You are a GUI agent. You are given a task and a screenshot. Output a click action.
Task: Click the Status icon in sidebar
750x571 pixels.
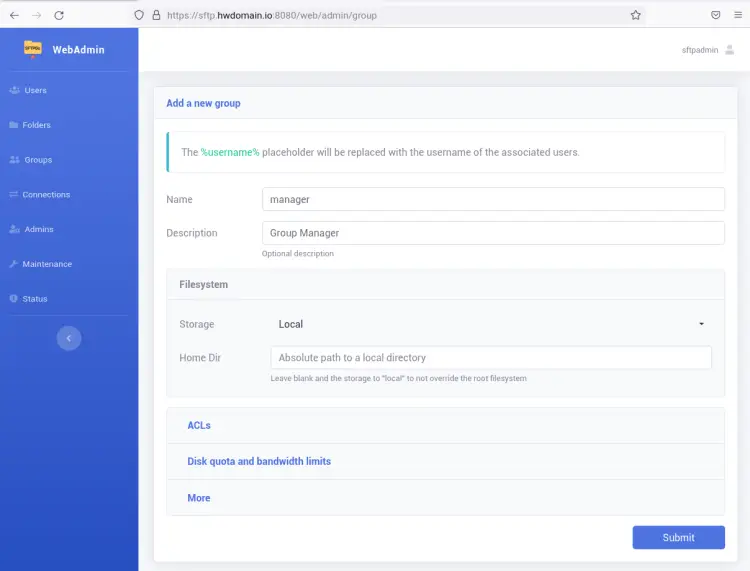tap(14, 299)
